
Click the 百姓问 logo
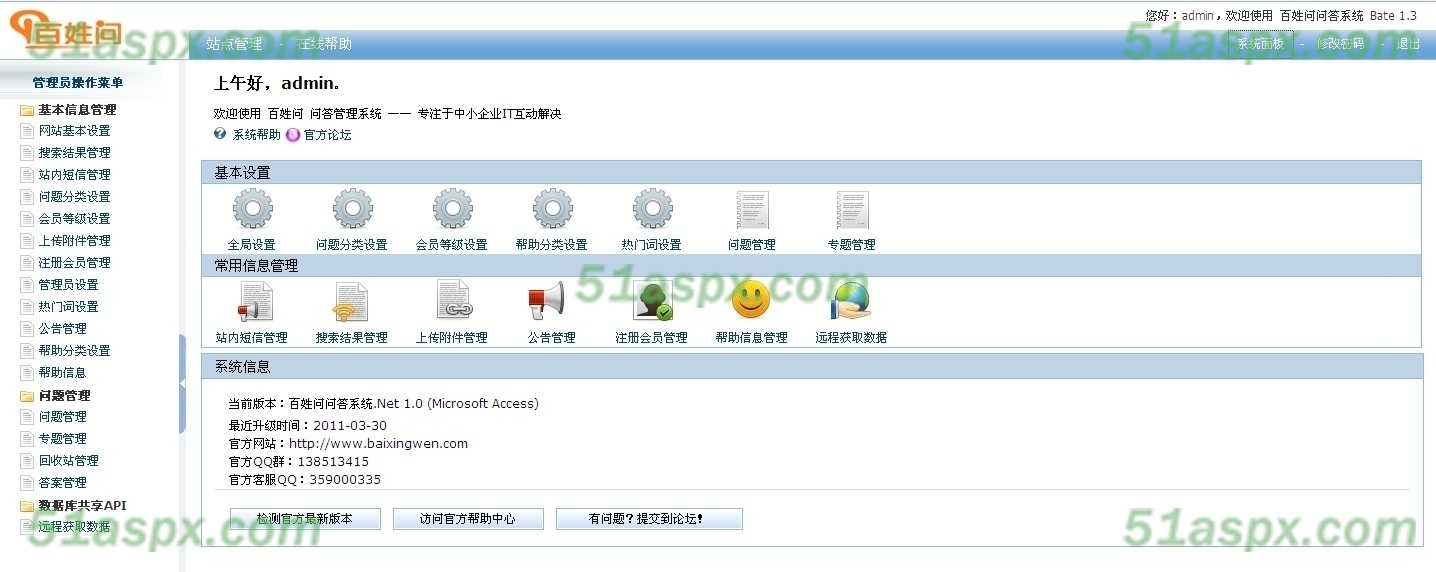pyautogui.click(x=66, y=32)
